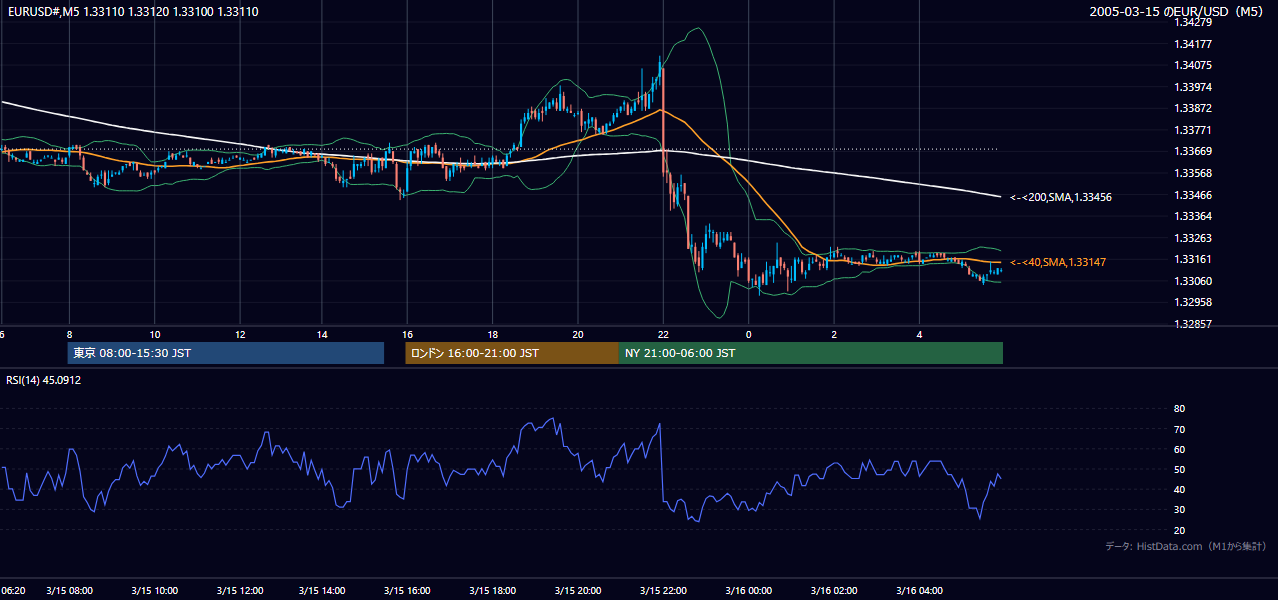
Task: Click RSI scale value 30
Action: coord(1180,510)
